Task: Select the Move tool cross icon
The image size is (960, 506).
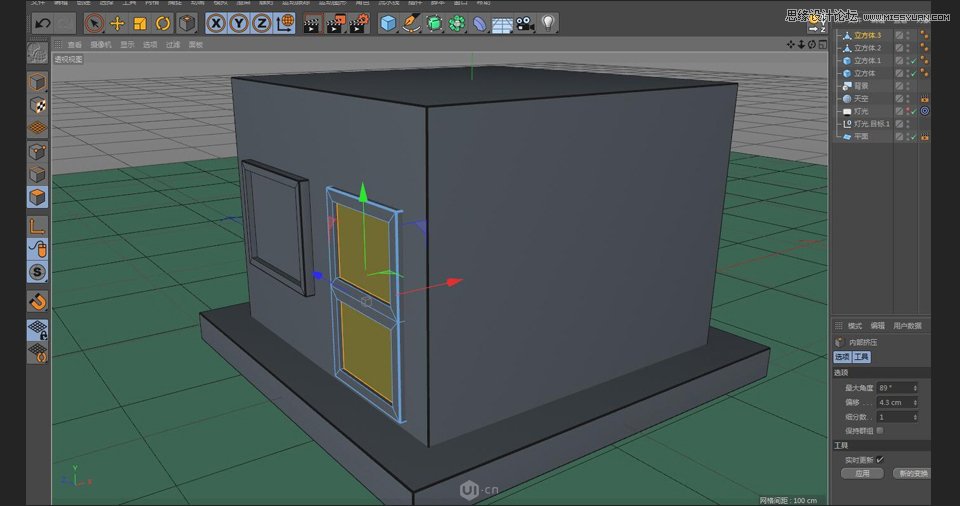Action: [x=117, y=24]
